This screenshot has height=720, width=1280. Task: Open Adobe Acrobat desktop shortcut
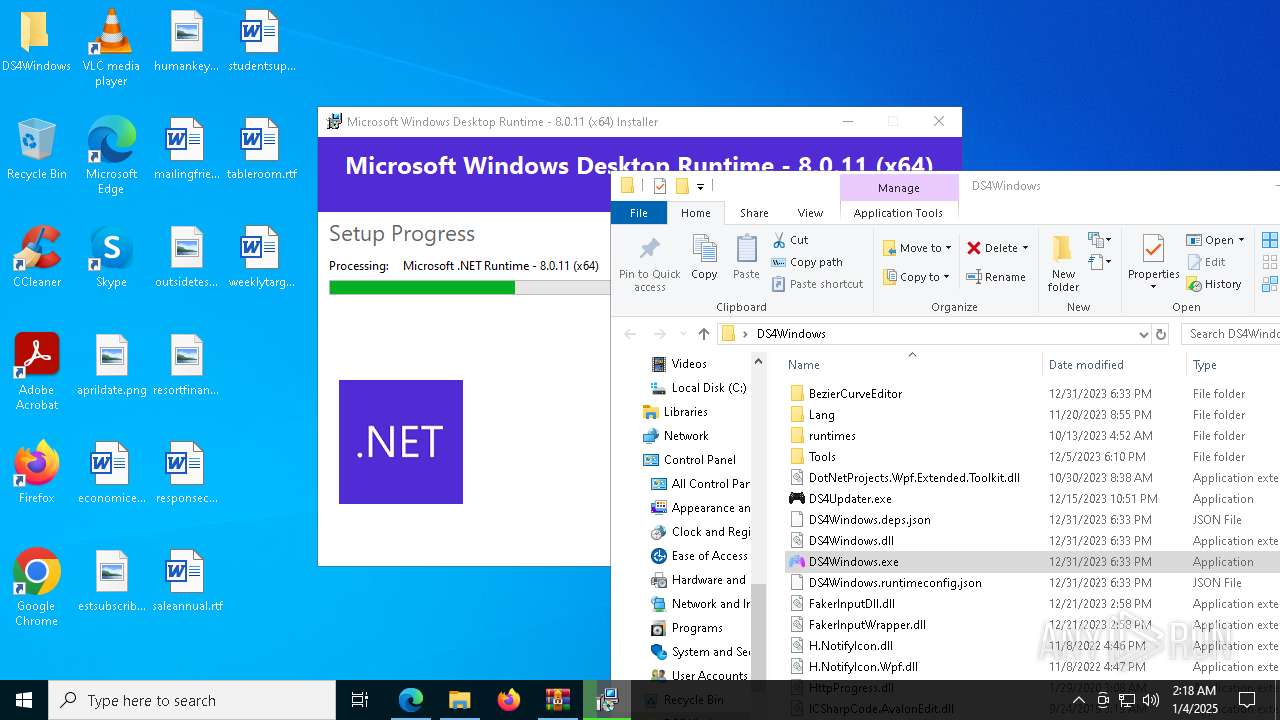pyautogui.click(x=36, y=371)
